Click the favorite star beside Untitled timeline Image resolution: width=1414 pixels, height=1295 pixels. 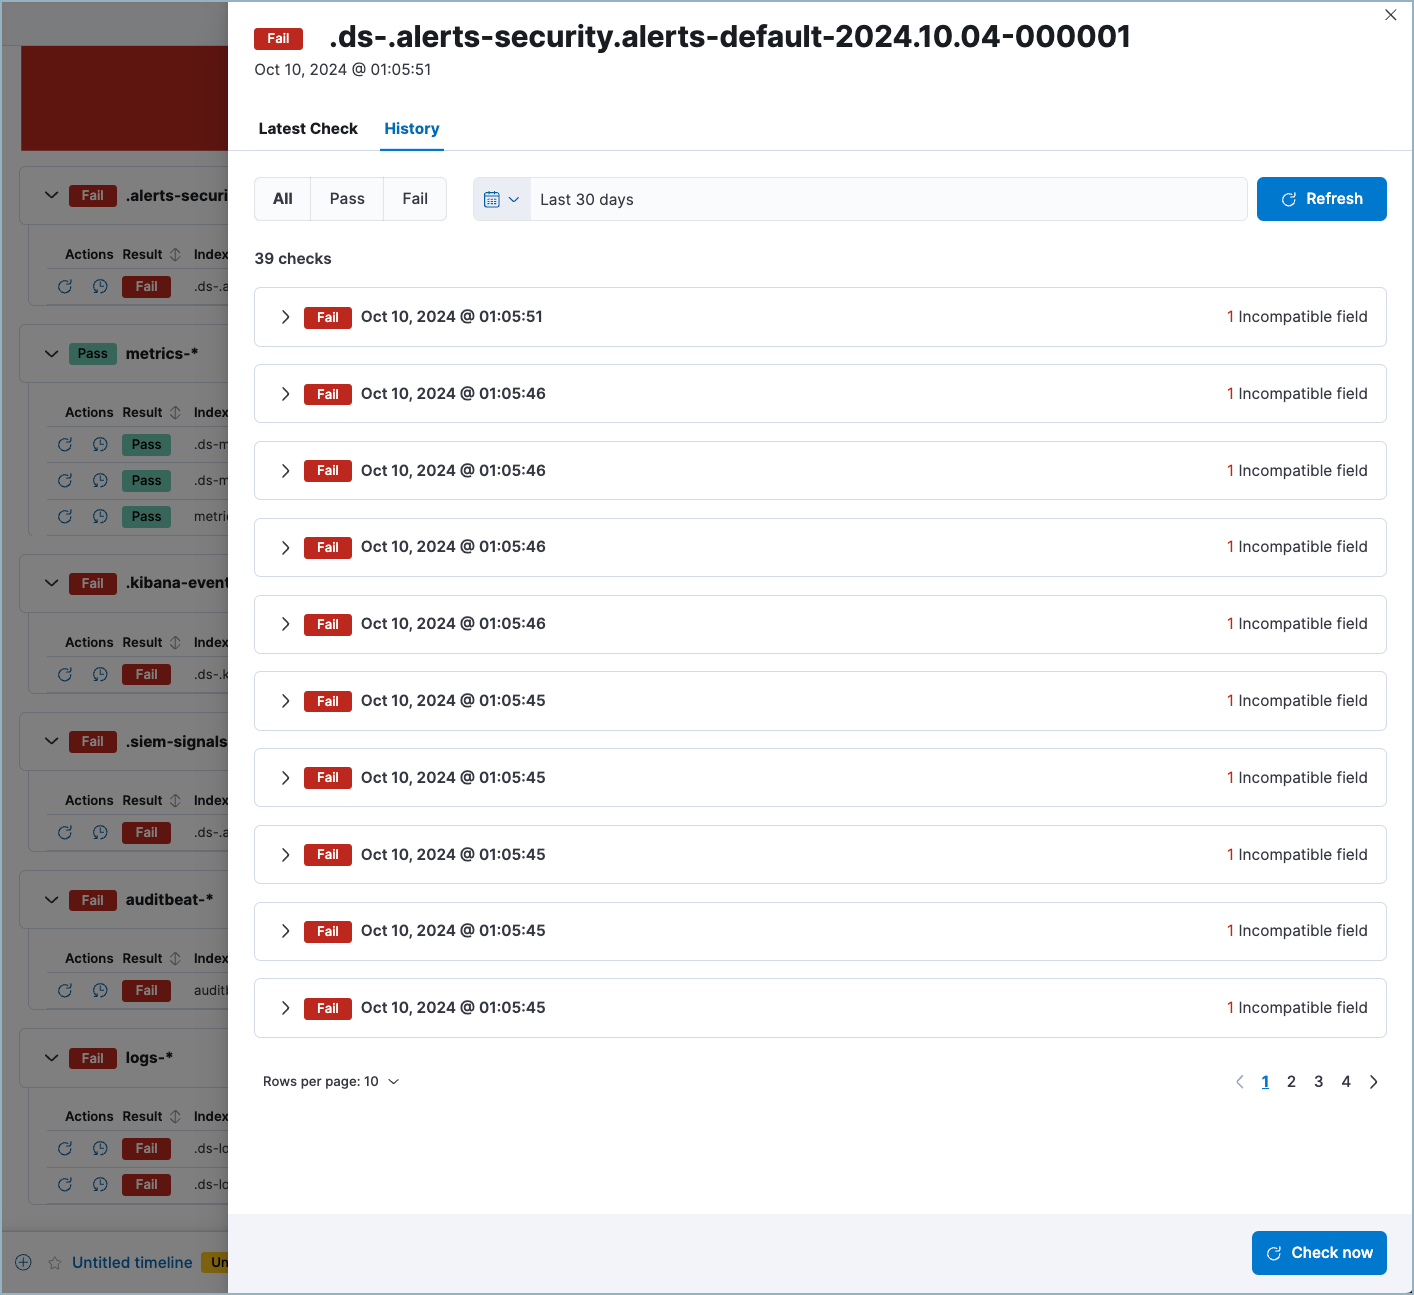click(x=55, y=1263)
